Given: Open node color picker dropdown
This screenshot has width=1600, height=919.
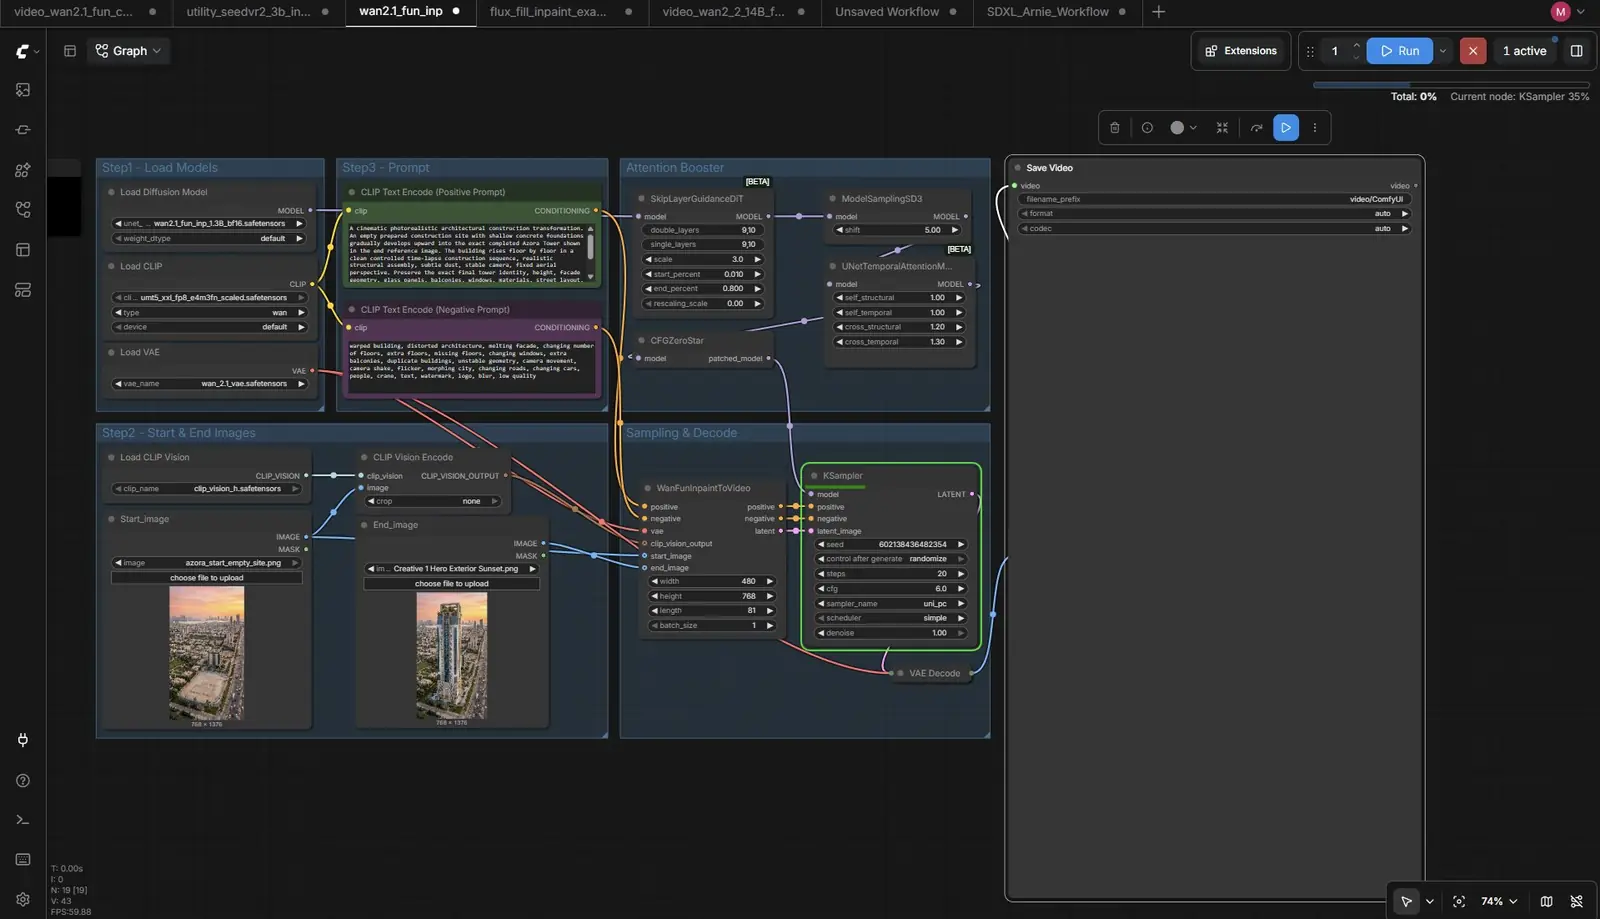Looking at the screenshot, I should click(1184, 128).
